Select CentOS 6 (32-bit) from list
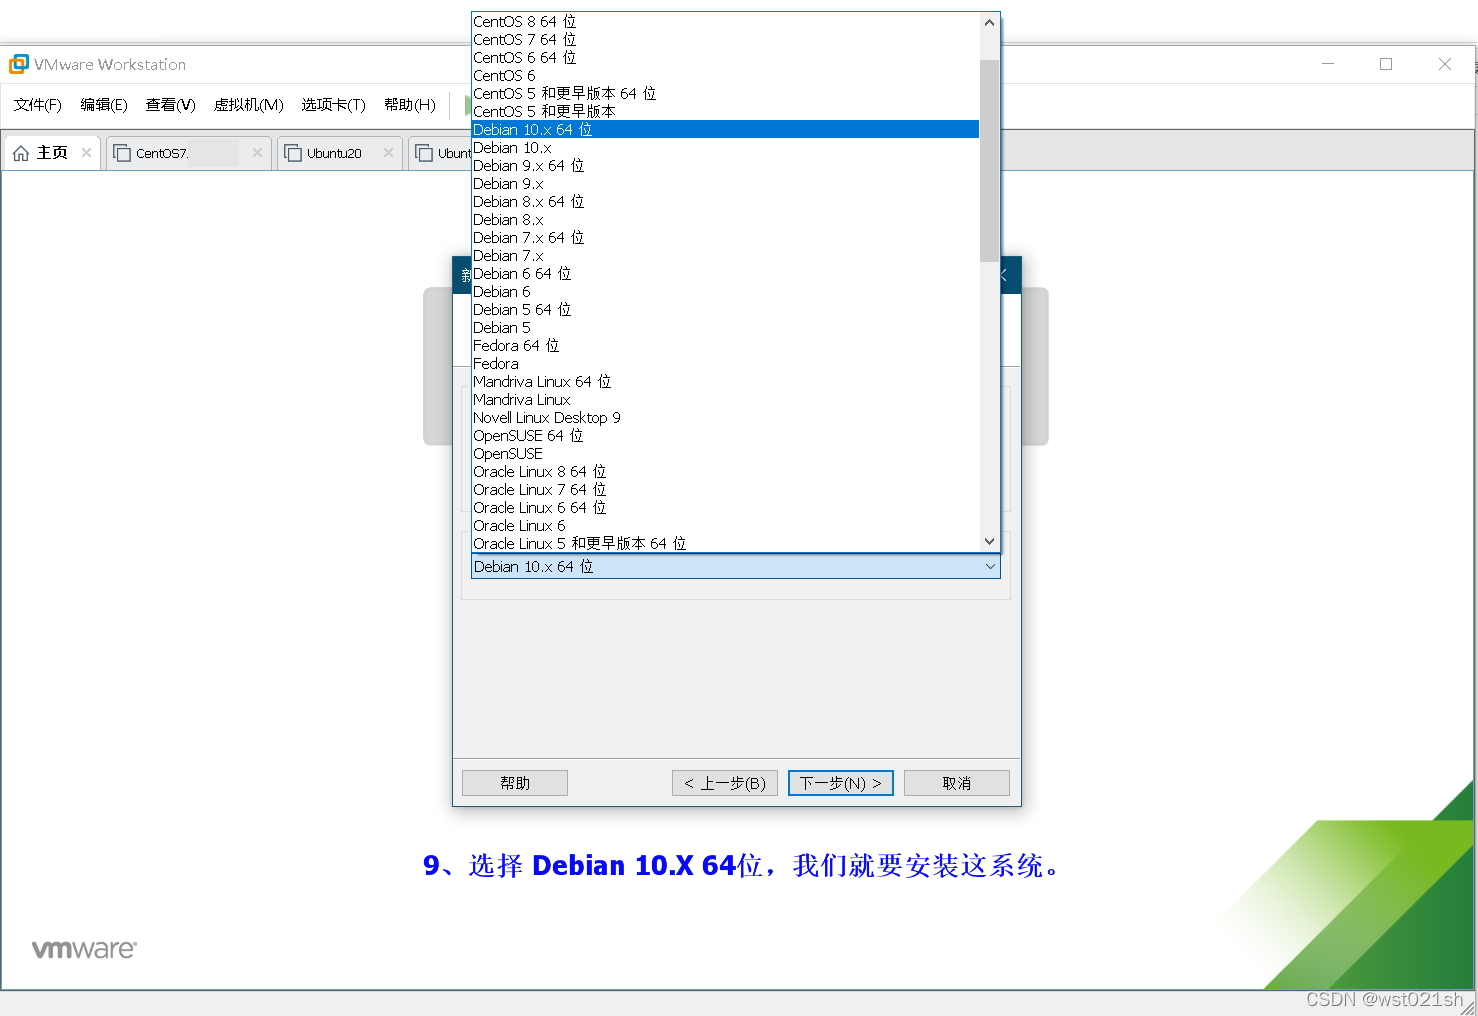 [725, 76]
